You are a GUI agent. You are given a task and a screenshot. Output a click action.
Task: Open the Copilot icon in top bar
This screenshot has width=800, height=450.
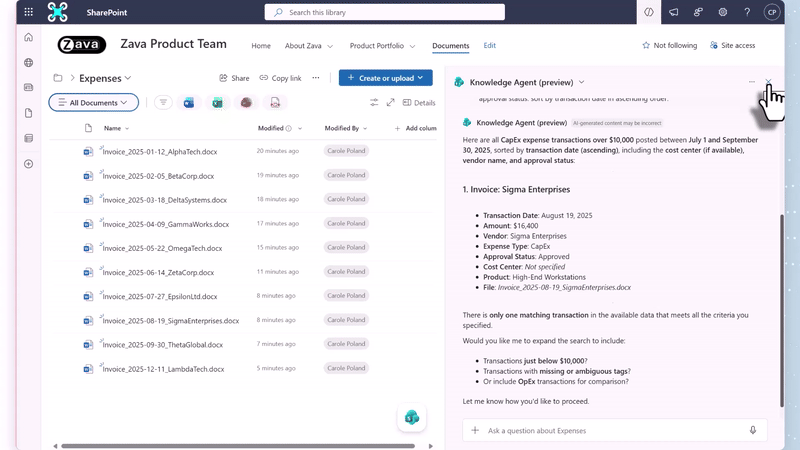tap(648, 12)
